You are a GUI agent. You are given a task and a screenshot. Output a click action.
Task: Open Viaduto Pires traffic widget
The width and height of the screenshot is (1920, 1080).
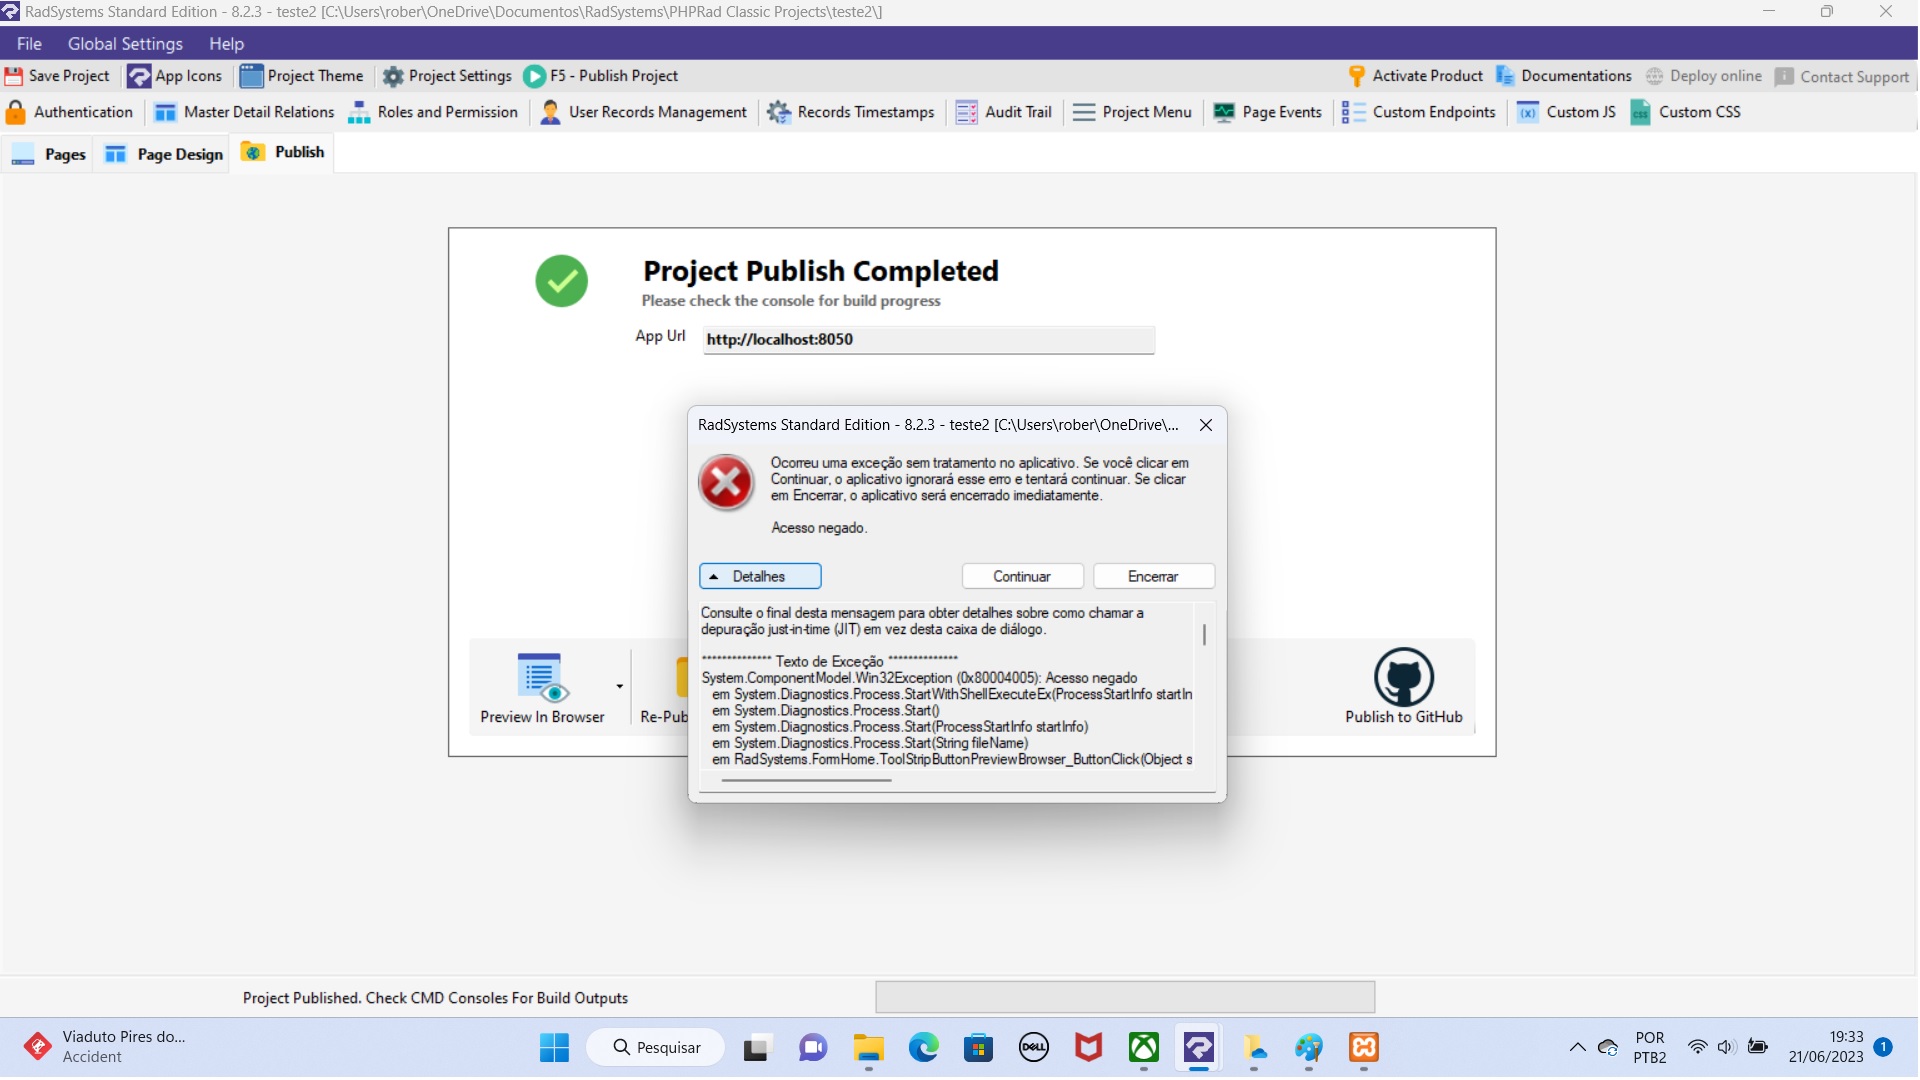click(x=105, y=1048)
